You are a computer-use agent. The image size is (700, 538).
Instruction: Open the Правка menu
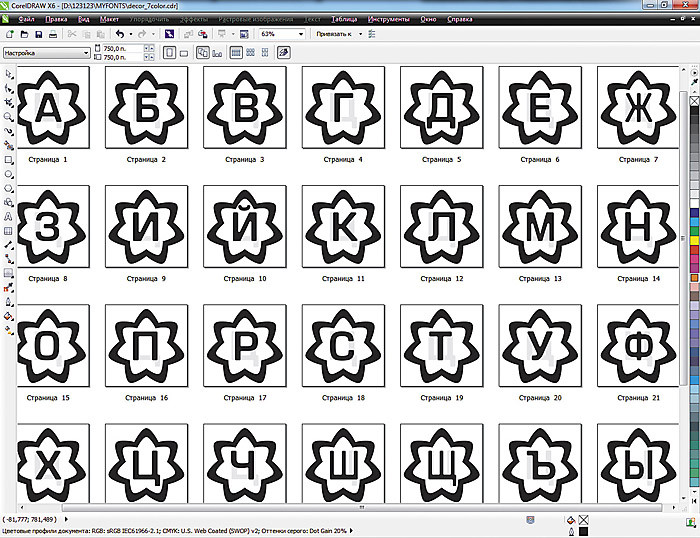click(56, 19)
